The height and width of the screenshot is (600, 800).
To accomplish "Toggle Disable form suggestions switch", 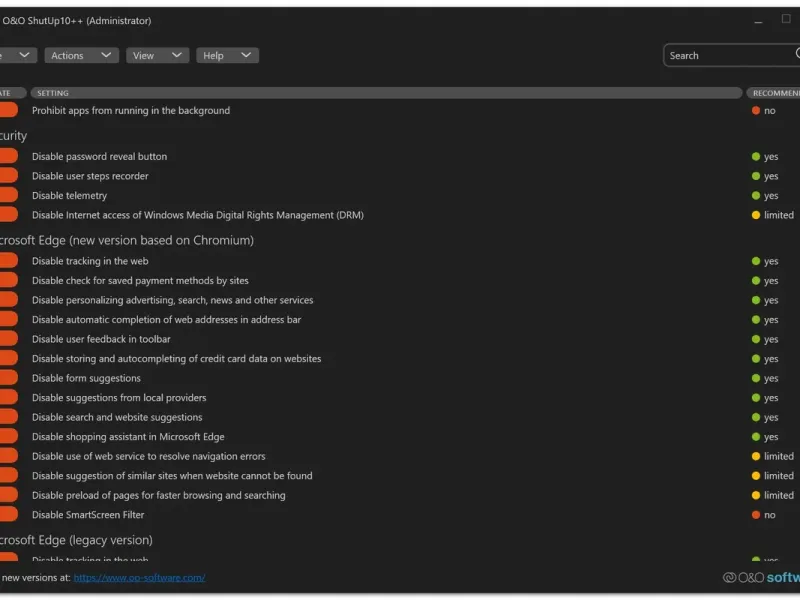I will [9, 378].
